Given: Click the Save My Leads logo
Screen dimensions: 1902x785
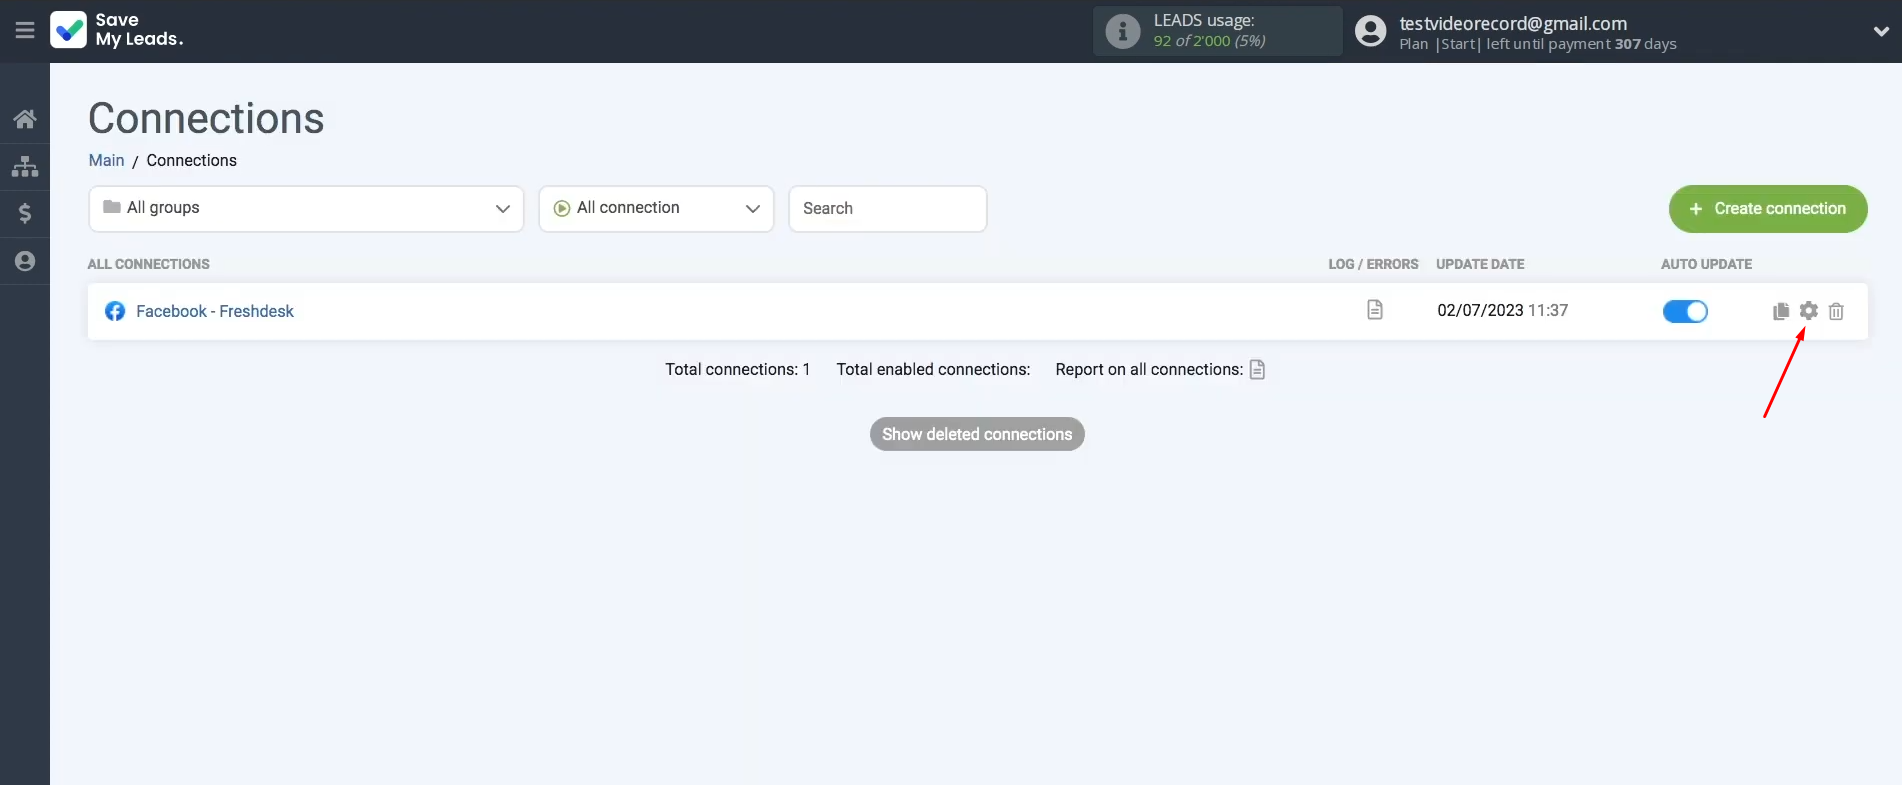Looking at the screenshot, I should (x=117, y=30).
